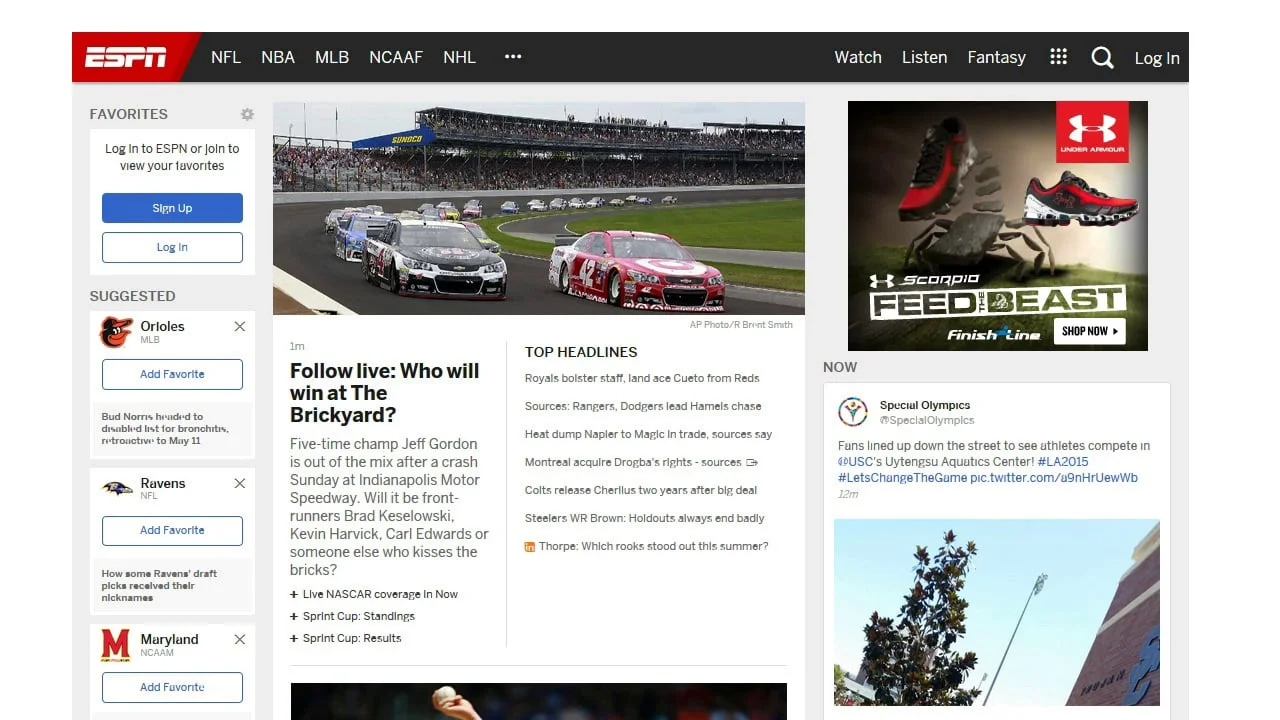Read 'Steelers WR Brown: Holdouts' headline

tap(645, 518)
